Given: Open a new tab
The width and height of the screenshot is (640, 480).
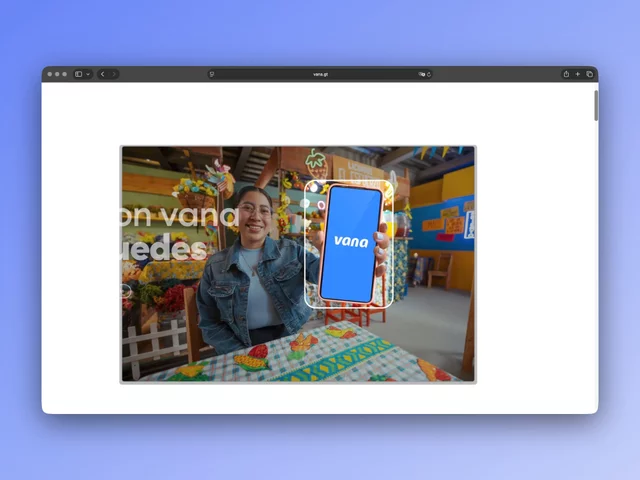Looking at the screenshot, I should coord(578,74).
